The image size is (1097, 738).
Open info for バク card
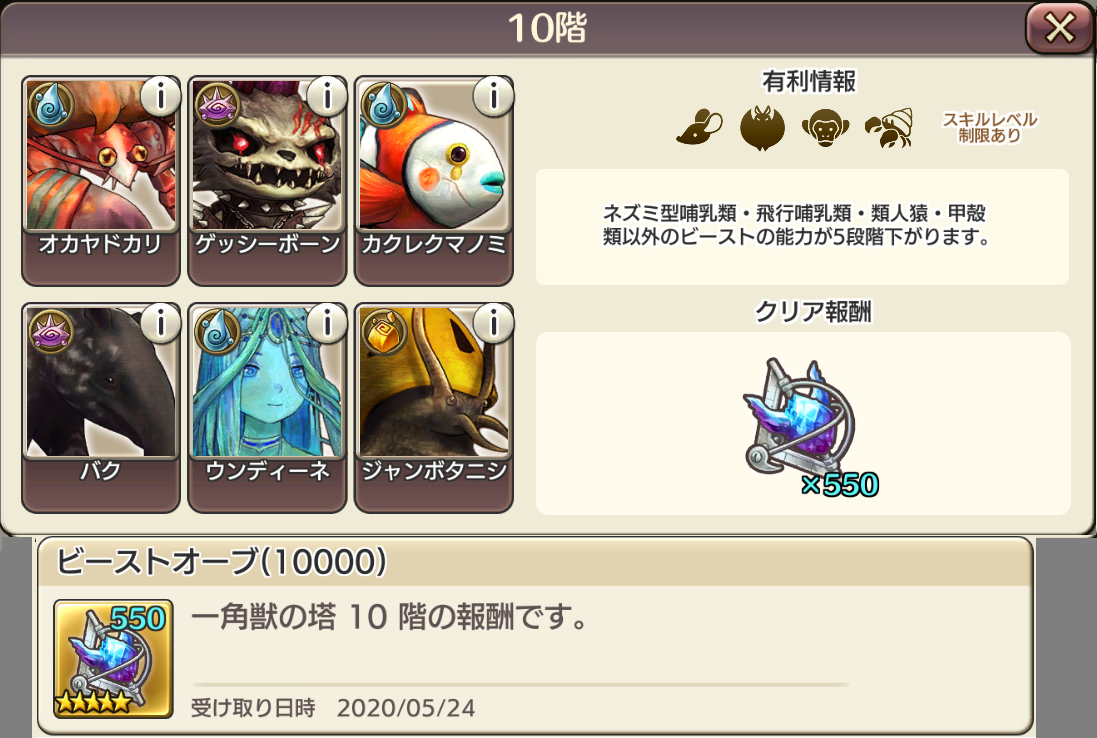point(160,323)
